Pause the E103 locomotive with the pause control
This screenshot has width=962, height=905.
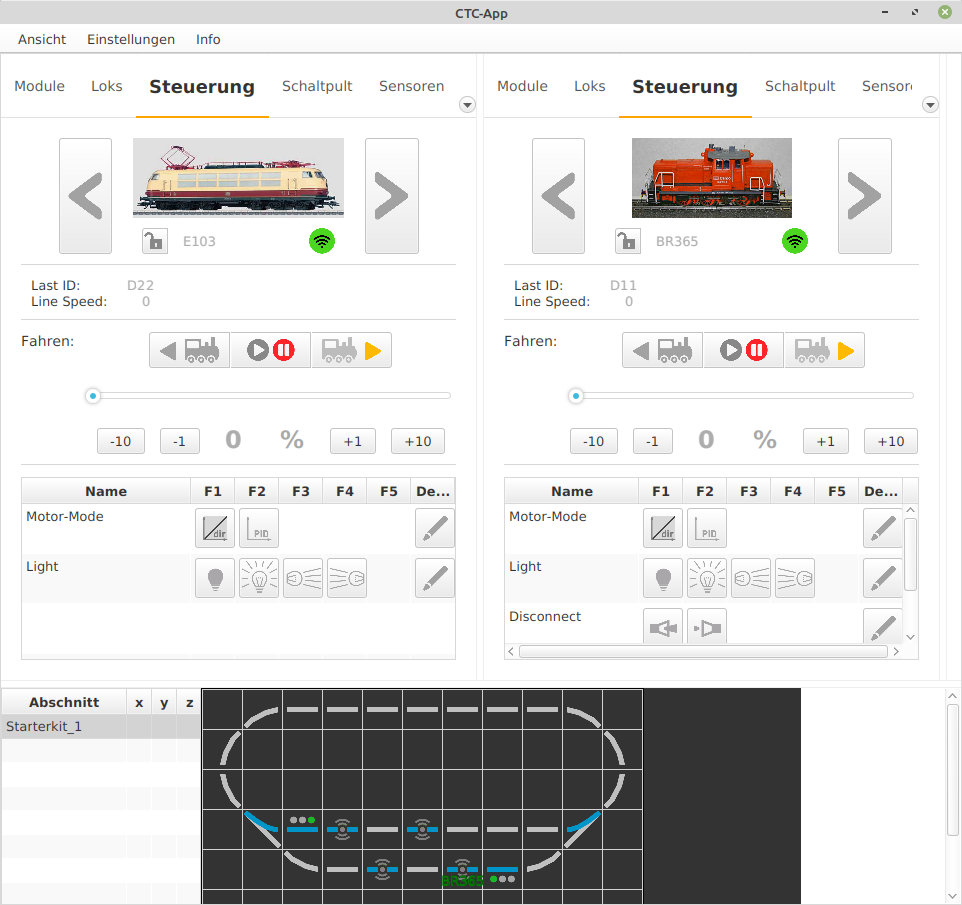pyautogui.click(x=283, y=349)
